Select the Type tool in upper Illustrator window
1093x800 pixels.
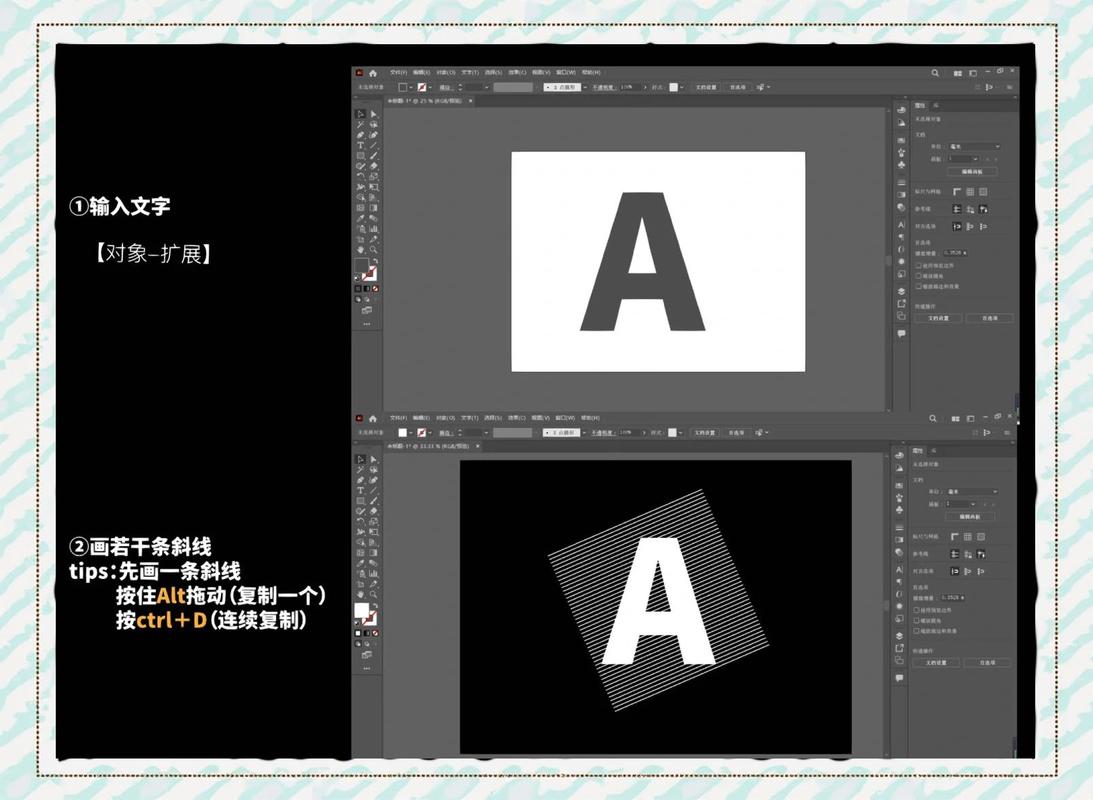[360, 146]
